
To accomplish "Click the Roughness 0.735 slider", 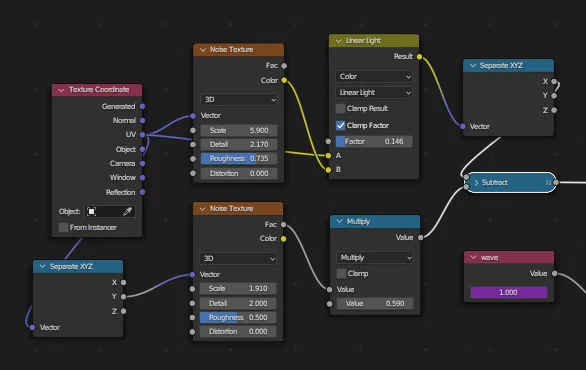I will pyautogui.click(x=239, y=159).
